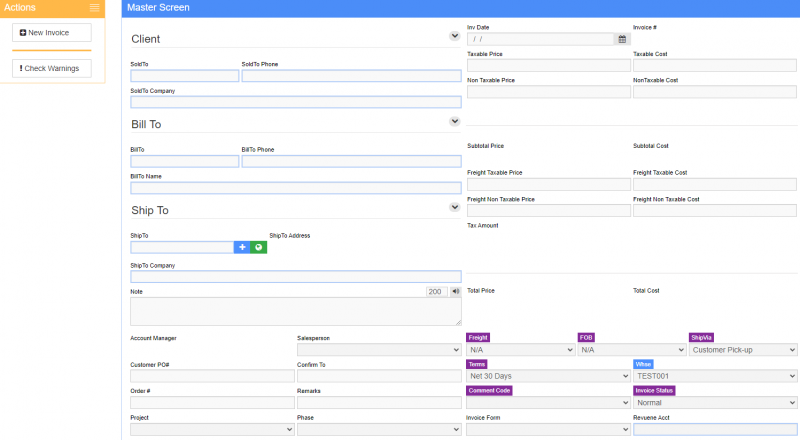Open the Actions panel hamburger menu
The height and width of the screenshot is (440, 800).
[x=94, y=8]
